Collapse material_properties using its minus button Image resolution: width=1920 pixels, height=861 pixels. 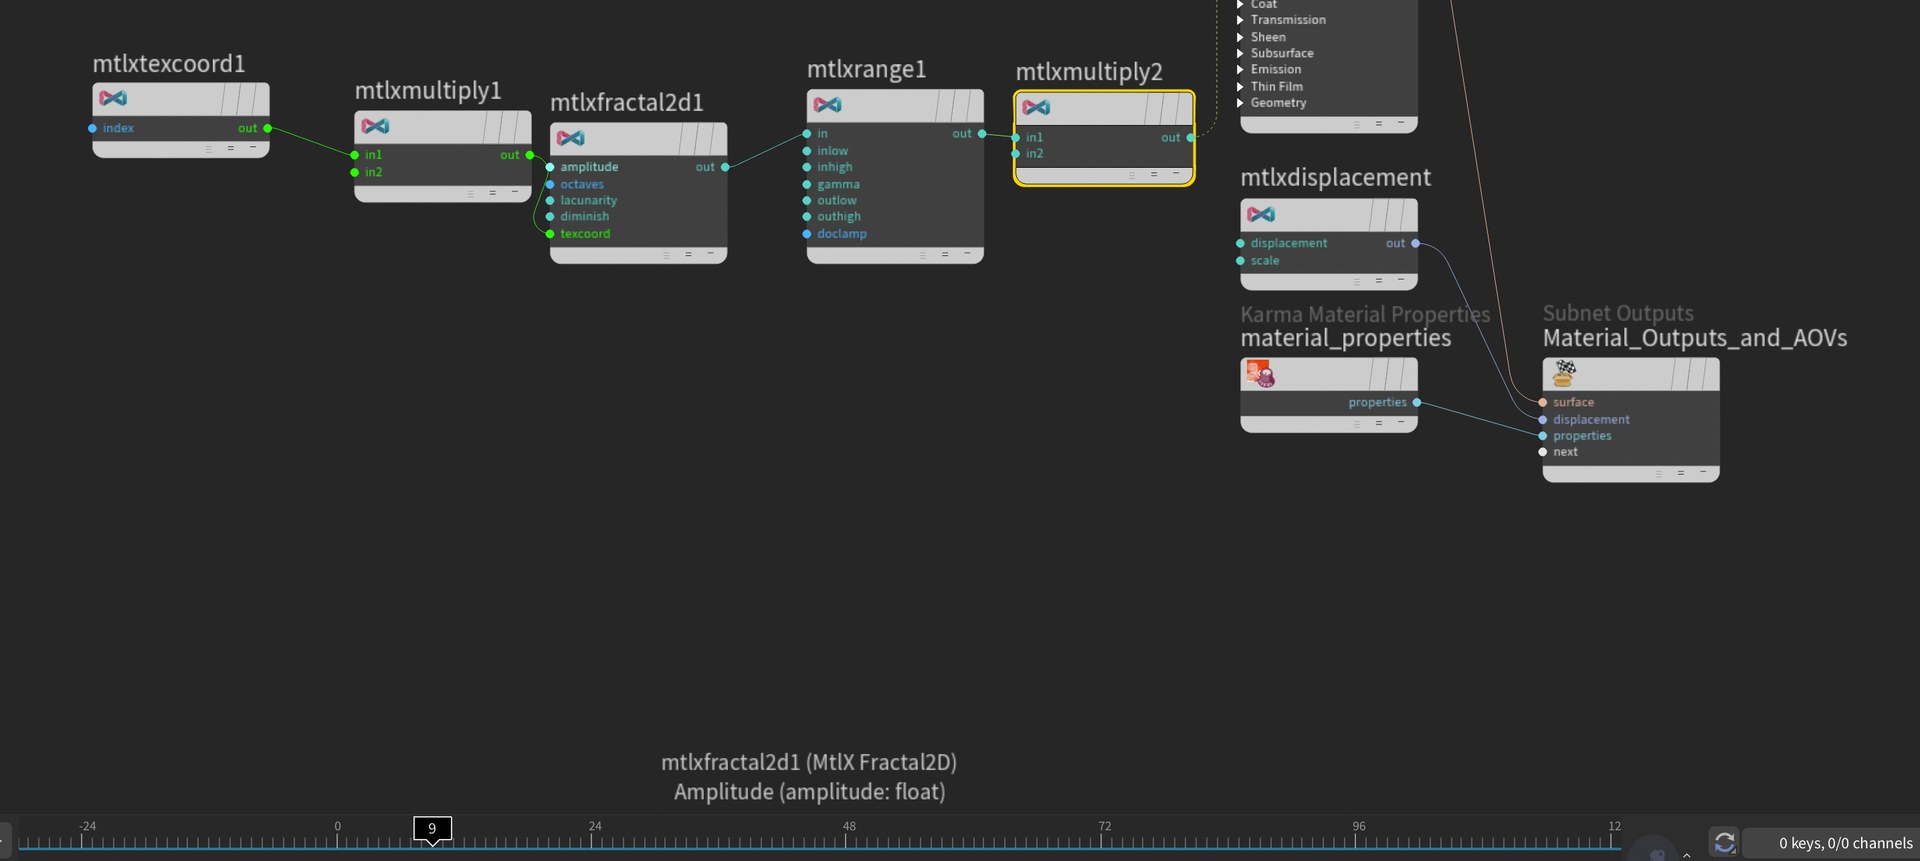1401,423
